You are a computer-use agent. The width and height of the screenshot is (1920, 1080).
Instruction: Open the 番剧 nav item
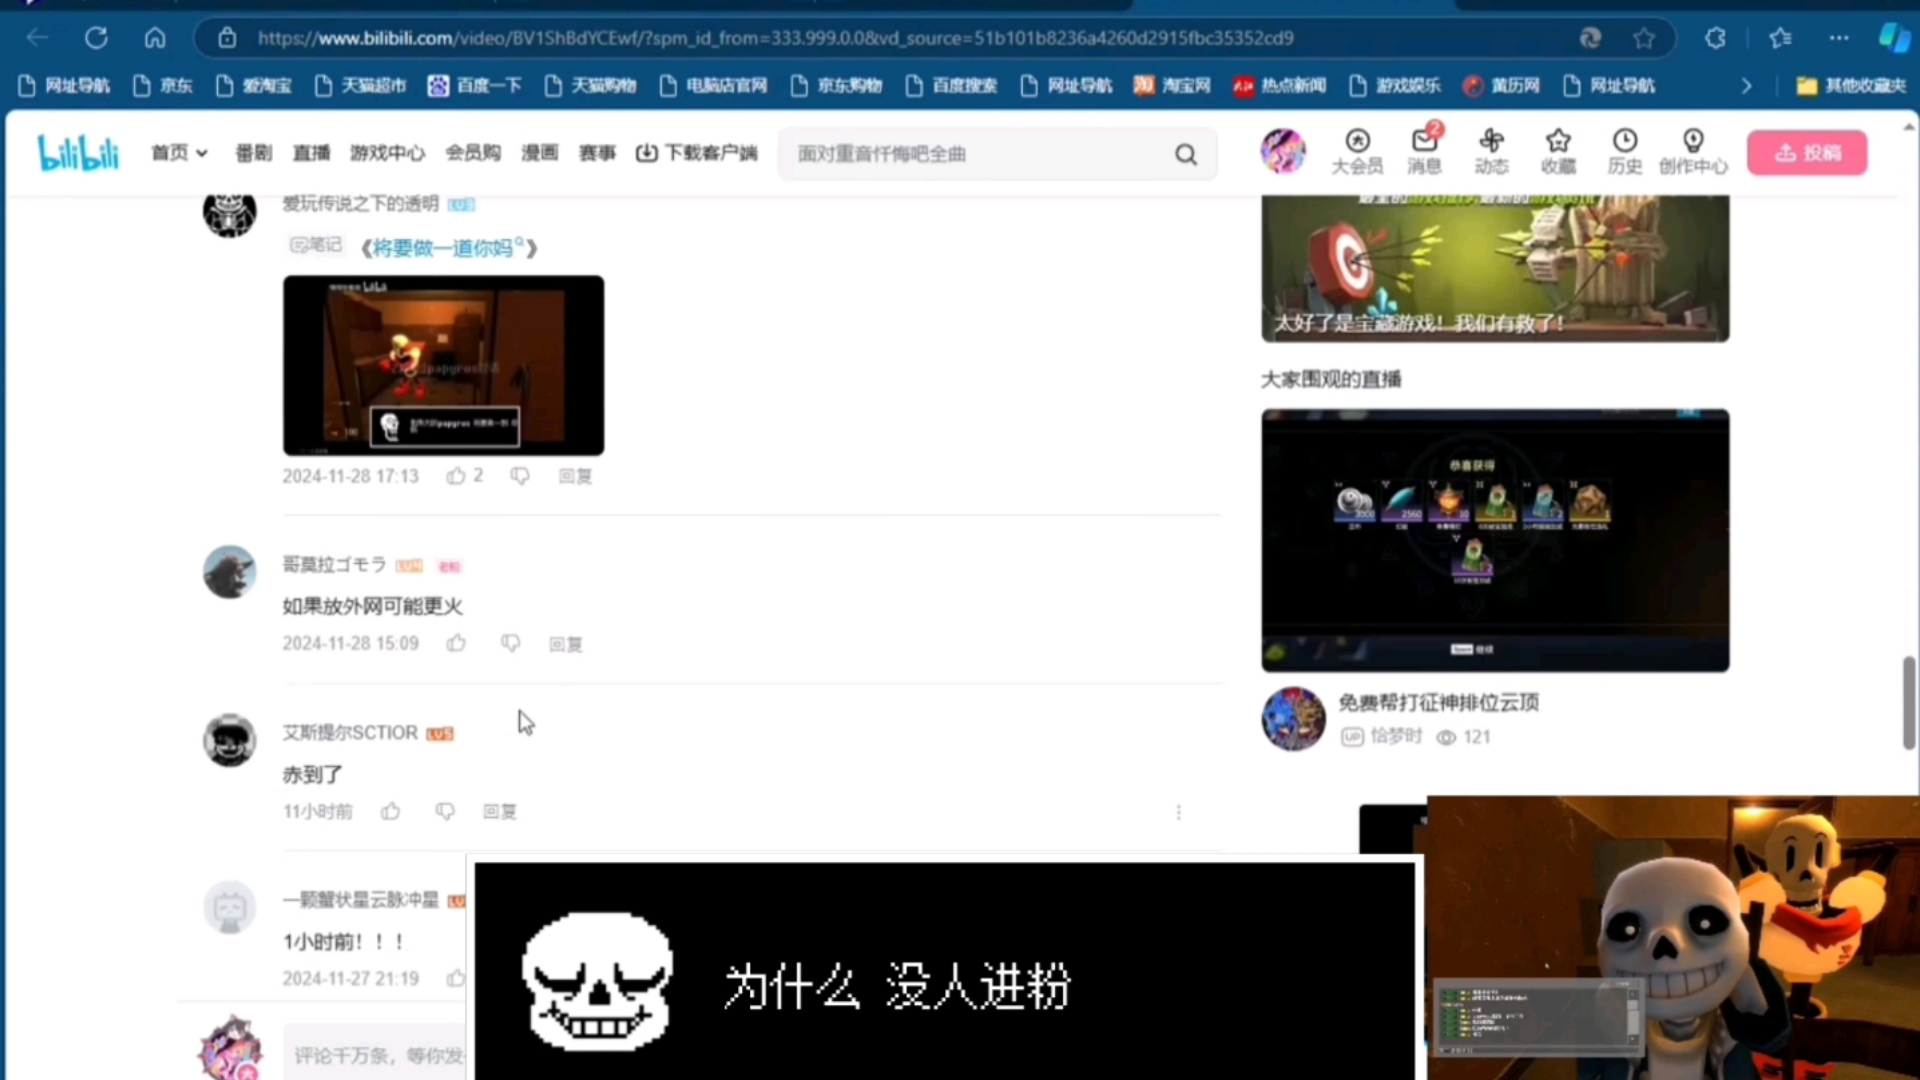point(253,153)
